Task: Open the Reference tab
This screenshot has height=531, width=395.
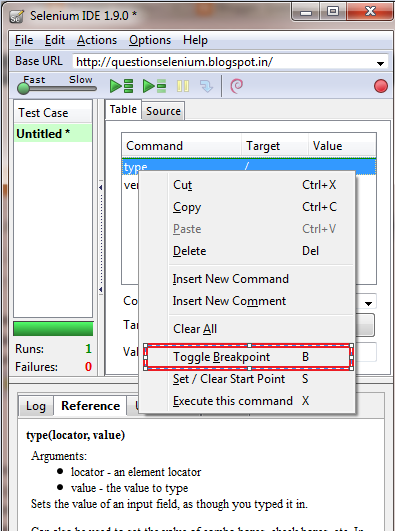Action: 90,406
